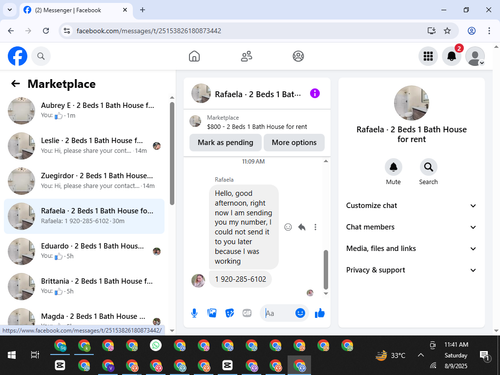Open more options dots beside message
The image size is (500, 375).
pos(315,227)
